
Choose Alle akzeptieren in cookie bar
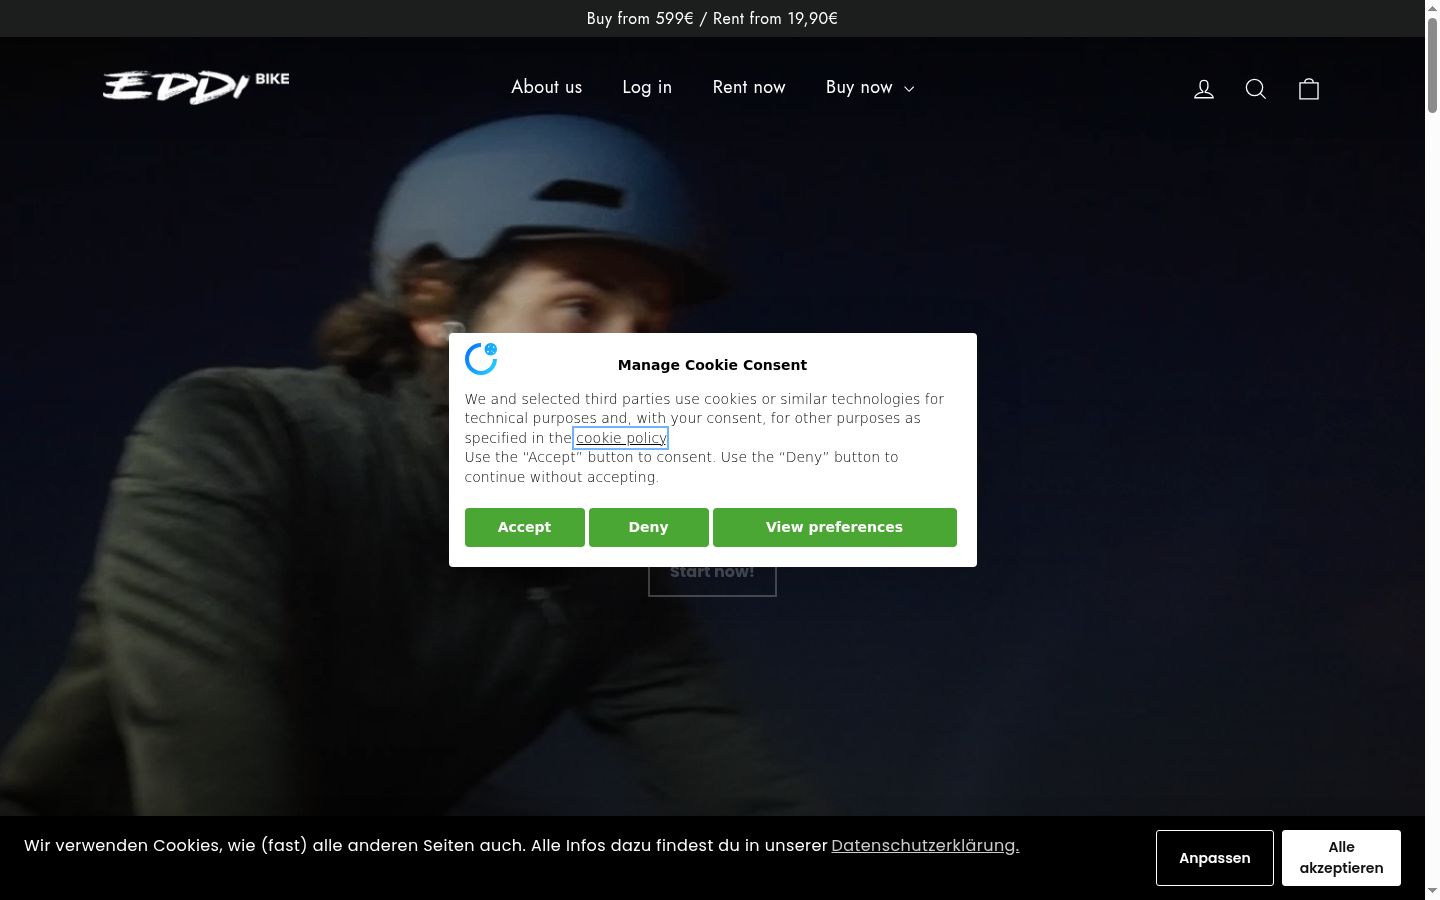[1342, 858]
